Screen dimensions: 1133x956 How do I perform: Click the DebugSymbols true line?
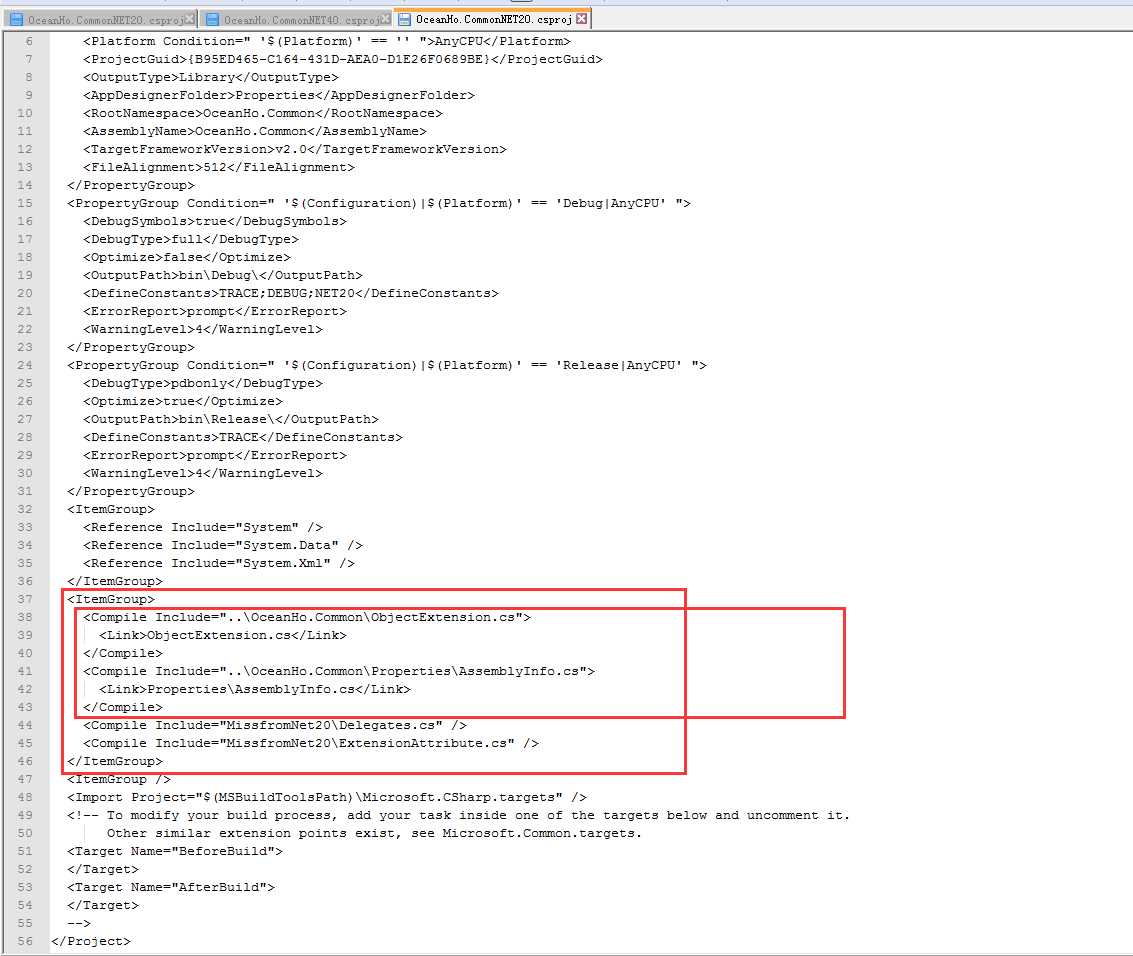(x=215, y=221)
